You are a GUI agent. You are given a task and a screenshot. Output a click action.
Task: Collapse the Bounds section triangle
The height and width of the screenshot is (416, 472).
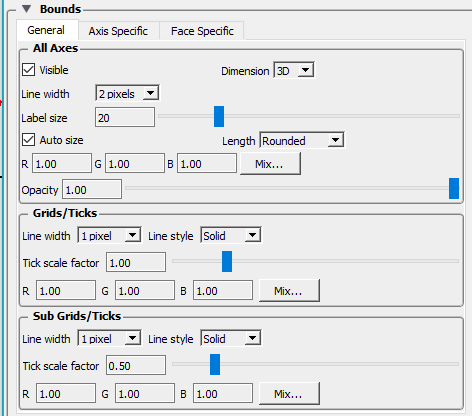[x=27, y=9]
